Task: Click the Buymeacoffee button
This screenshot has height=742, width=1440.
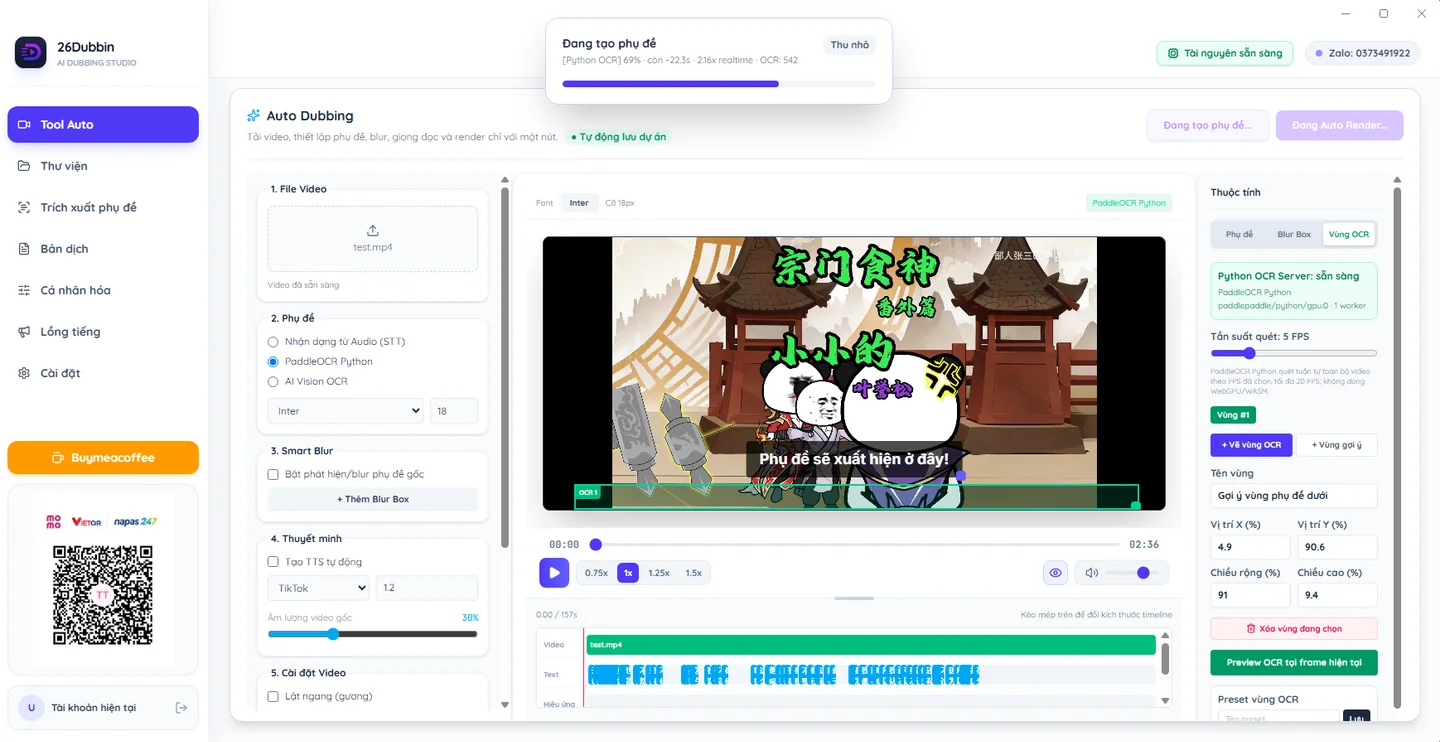Action: (x=103, y=458)
